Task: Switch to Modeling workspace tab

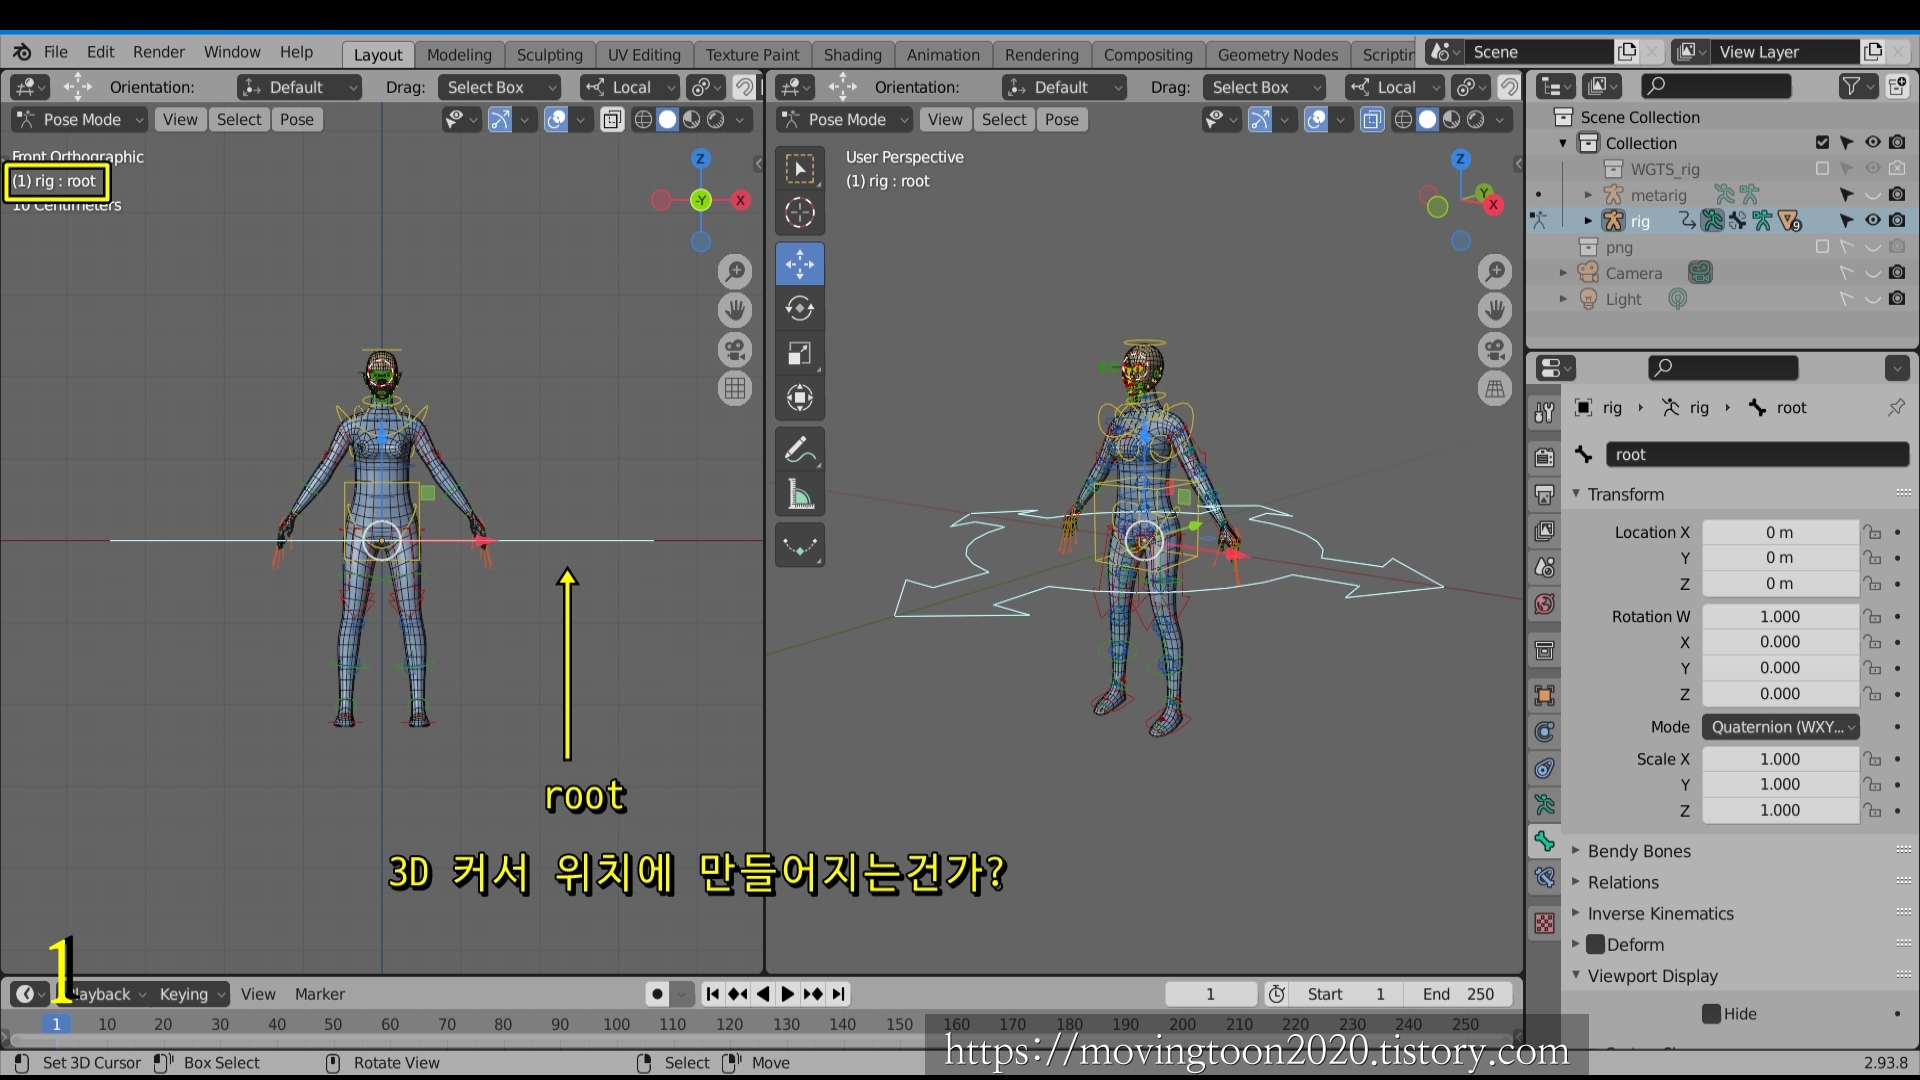Action: [x=459, y=55]
